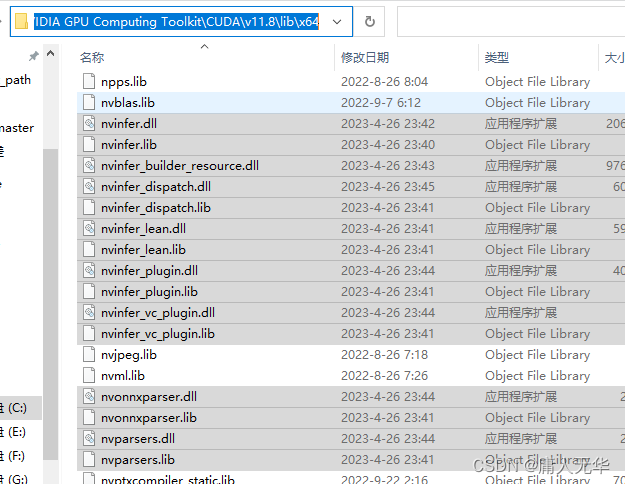Select the file name nvml.lib

pos(123,376)
